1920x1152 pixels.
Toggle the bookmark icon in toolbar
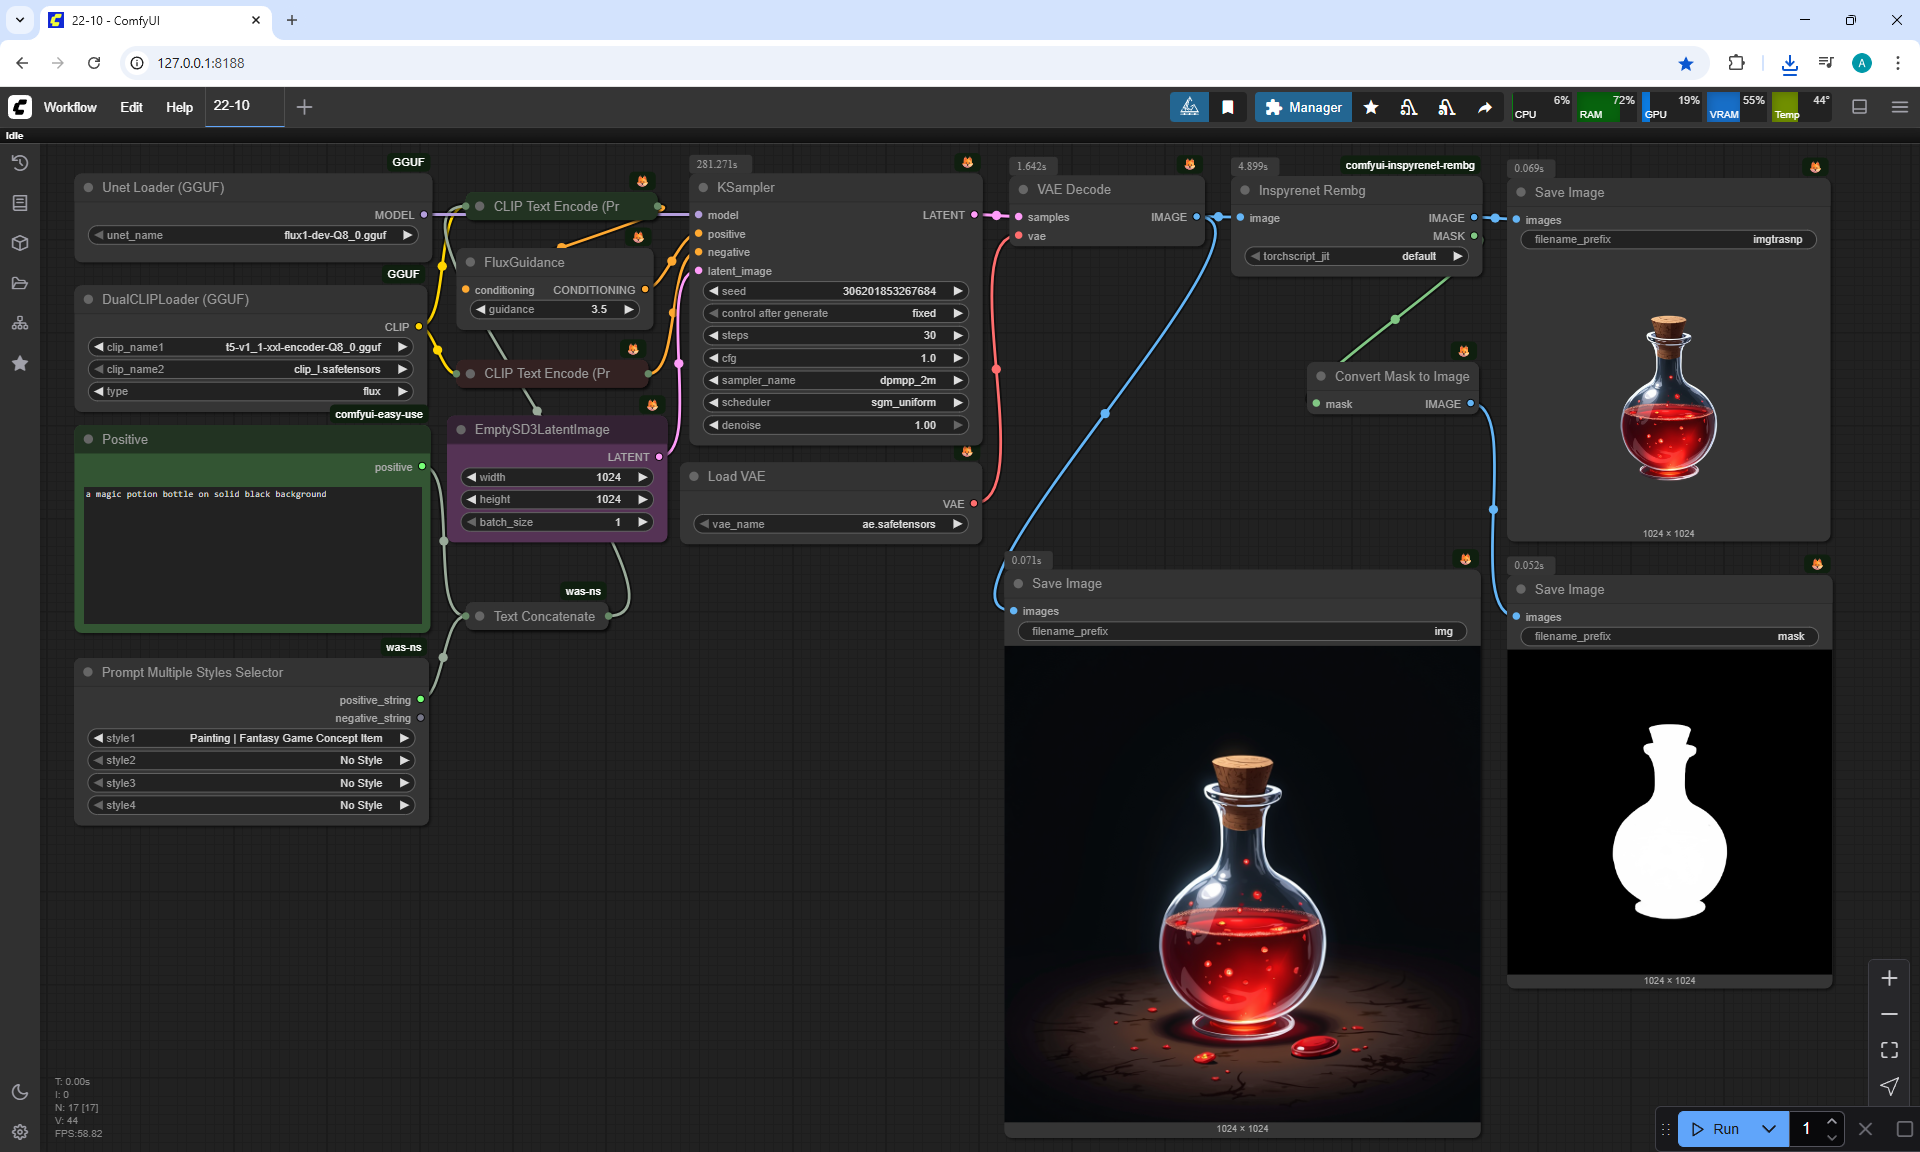(x=1228, y=107)
